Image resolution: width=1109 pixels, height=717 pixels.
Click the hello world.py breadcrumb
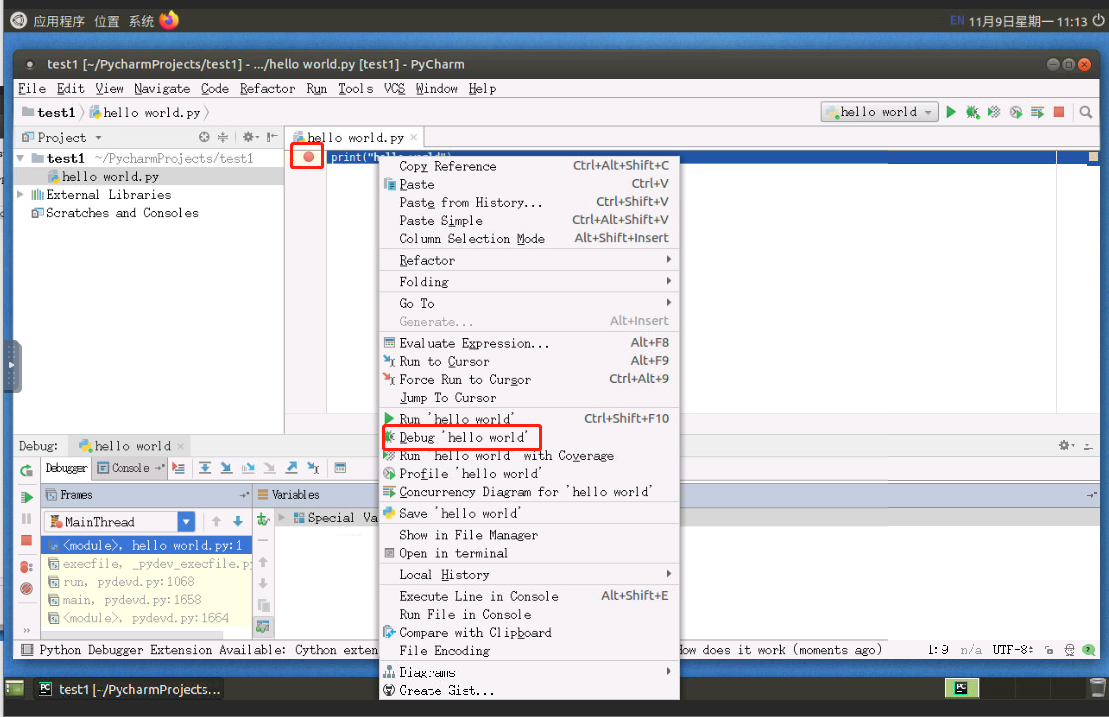pos(145,112)
